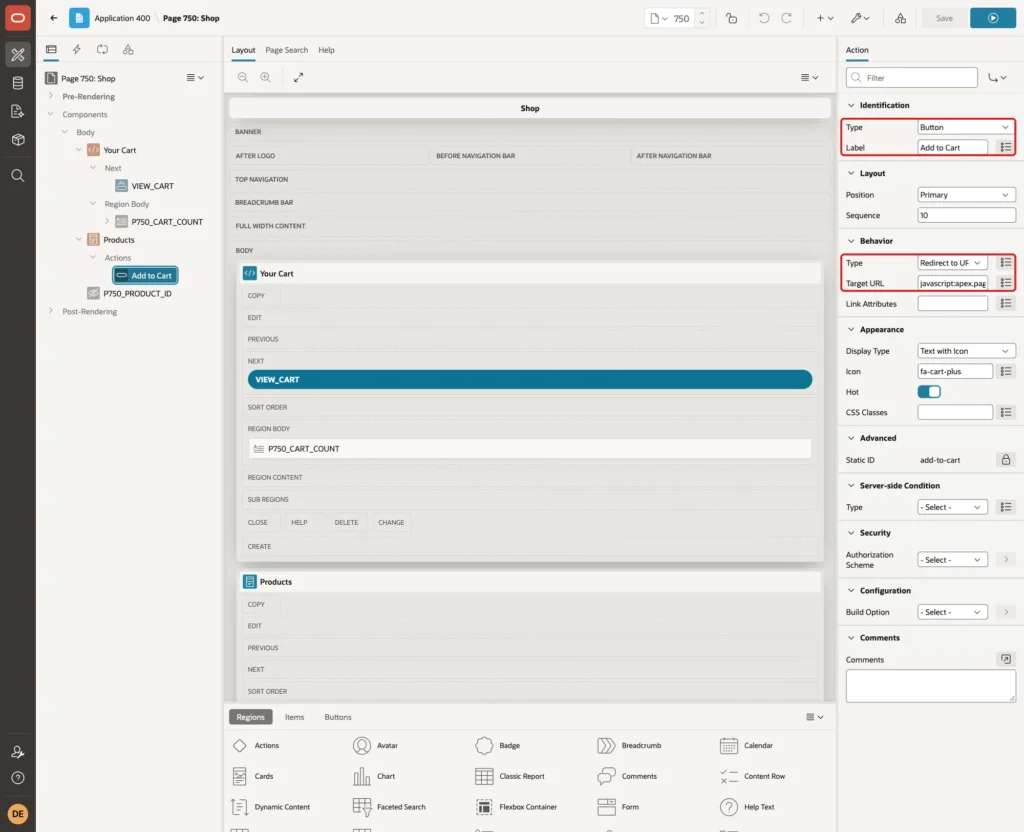Image resolution: width=1024 pixels, height=832 pixels.
Task: Open Server-side Condition Type select
Action: coord(952,507)
